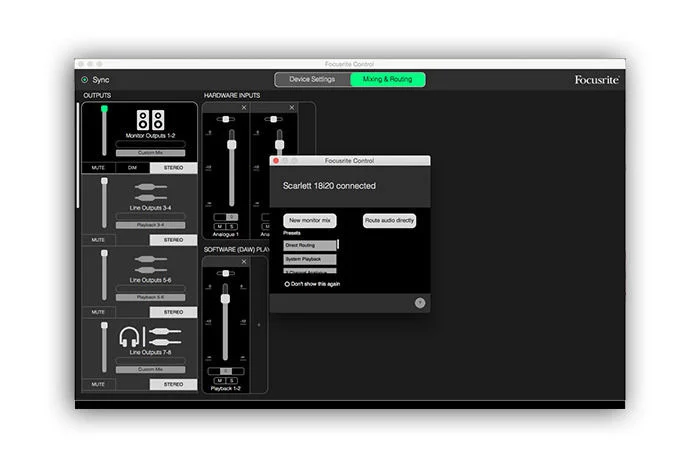Image resolution: width=700 pixels, height=471 pixels.
Task: Click the Analogue 1 fader handle
Action: (232, 145)
